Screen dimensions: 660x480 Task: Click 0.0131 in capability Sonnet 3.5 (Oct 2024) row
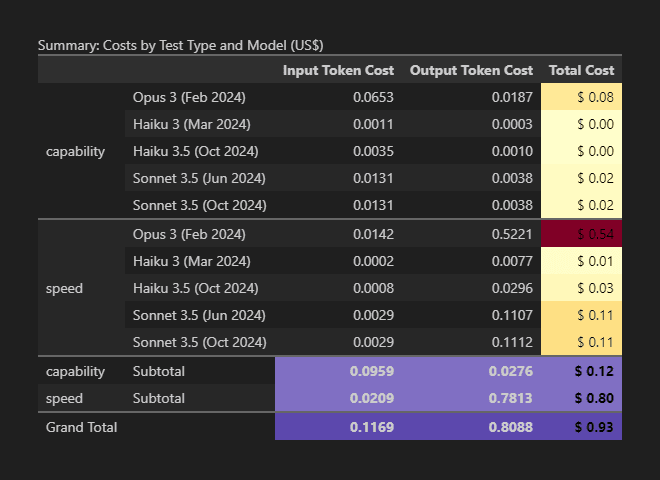coord(373,205)
